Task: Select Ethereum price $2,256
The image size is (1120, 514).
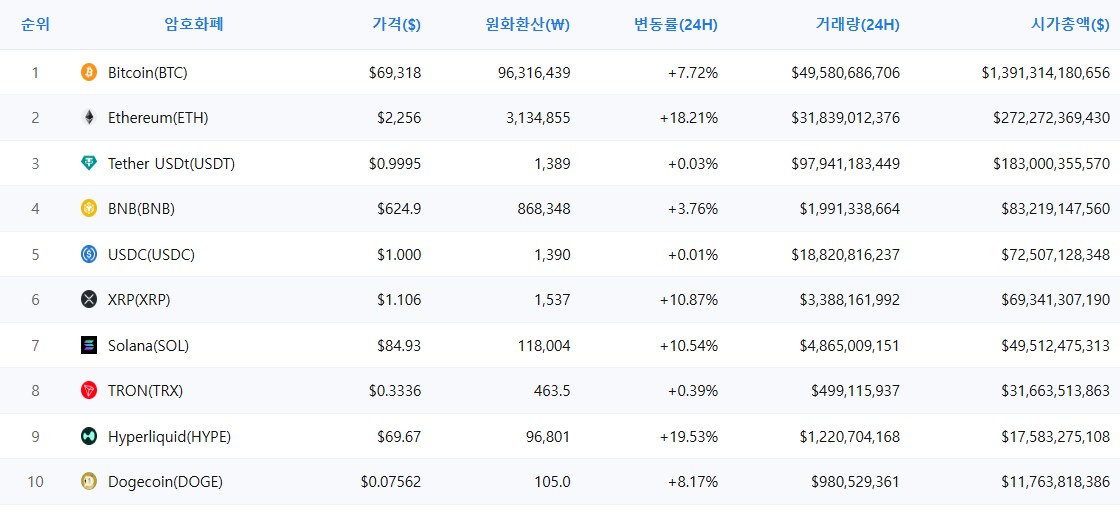Action: 399,118
